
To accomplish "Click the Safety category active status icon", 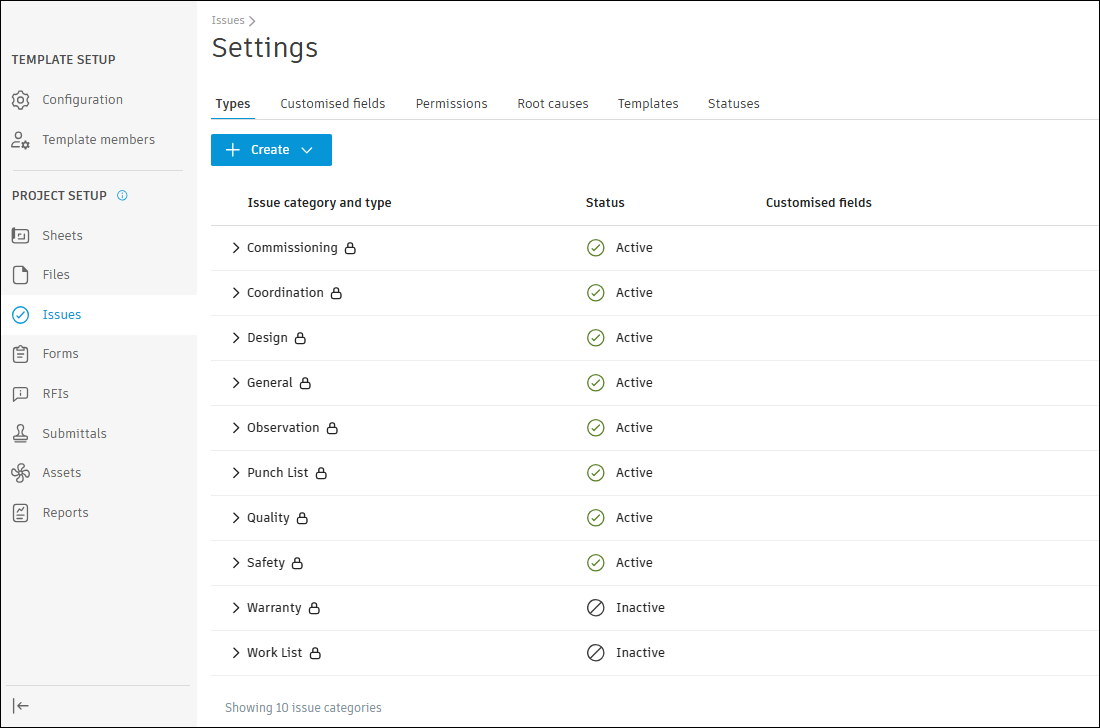I will 596,563.
